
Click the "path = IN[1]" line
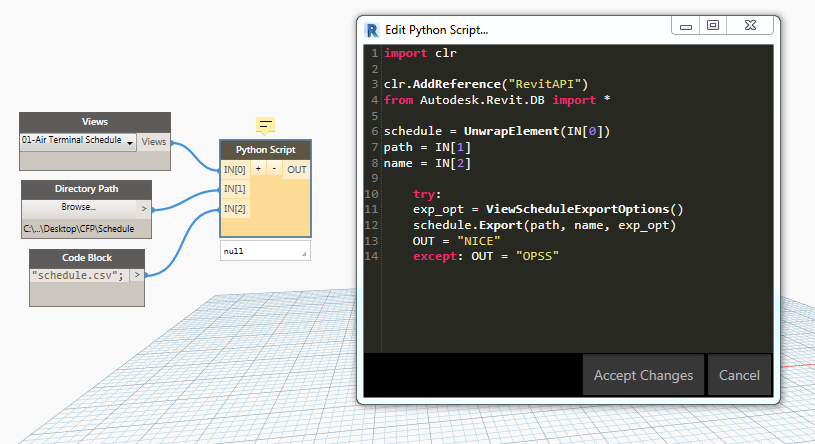pyautogui.click(x=427, y=147)
